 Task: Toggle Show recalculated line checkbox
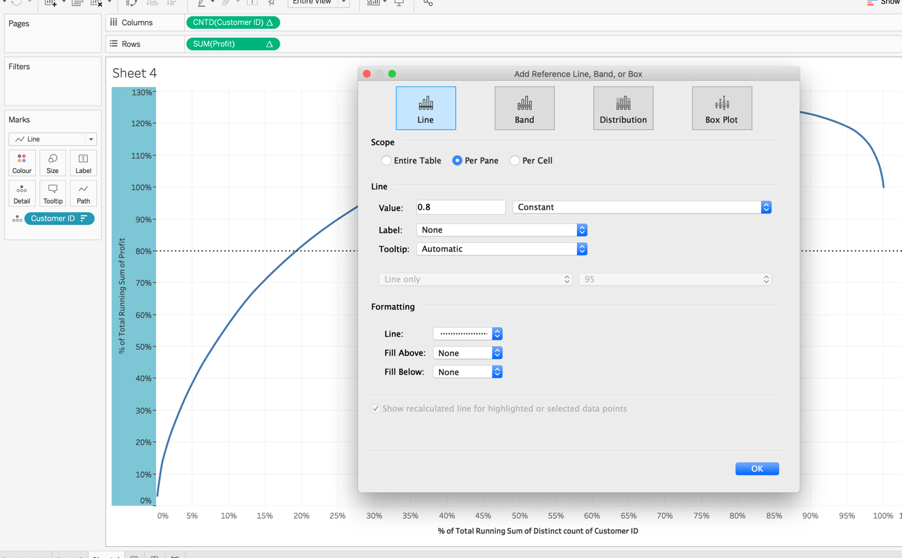coord(376,408)
